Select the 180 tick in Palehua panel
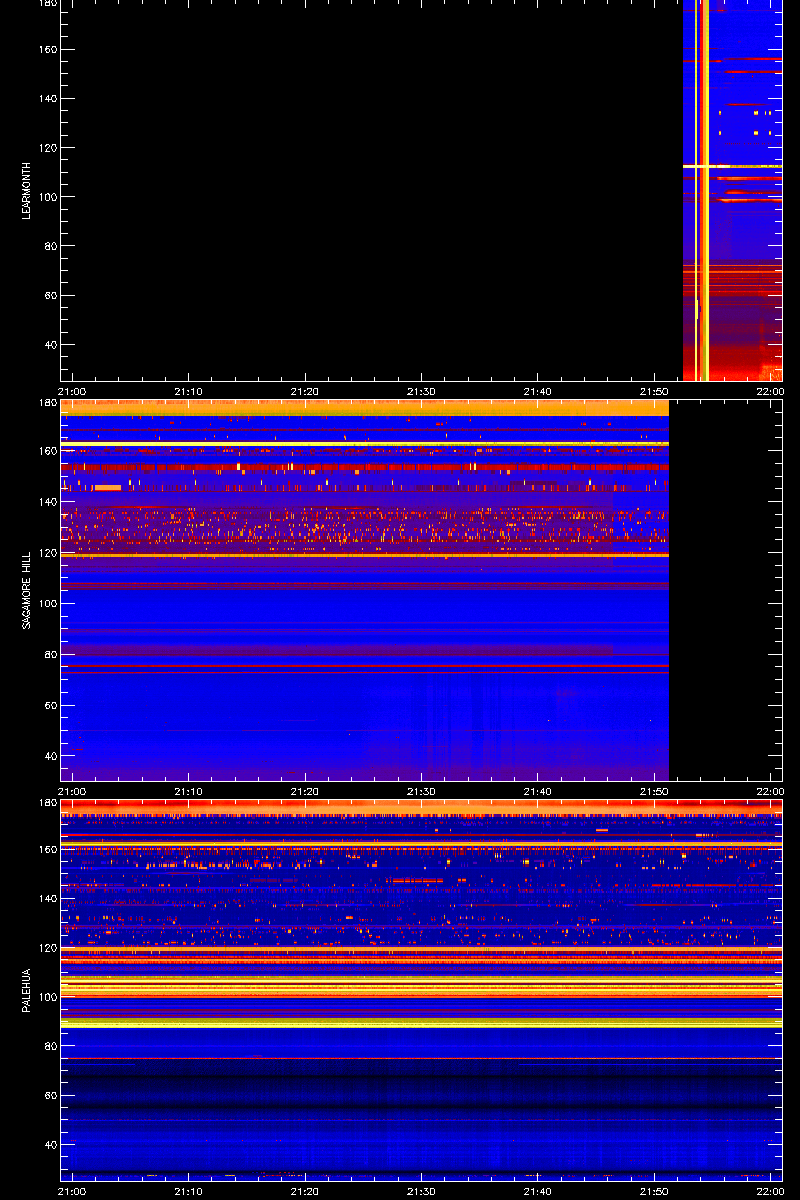The image size is (800, 1200). coord(49,803)
